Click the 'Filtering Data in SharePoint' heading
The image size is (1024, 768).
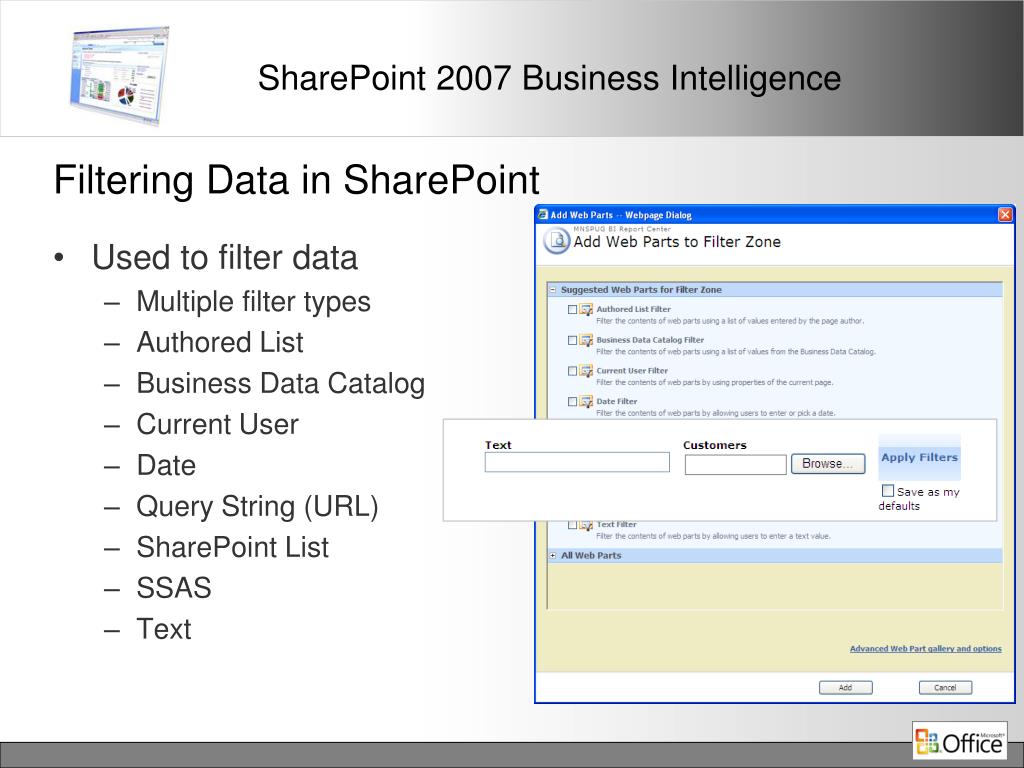tap(296, 180)
